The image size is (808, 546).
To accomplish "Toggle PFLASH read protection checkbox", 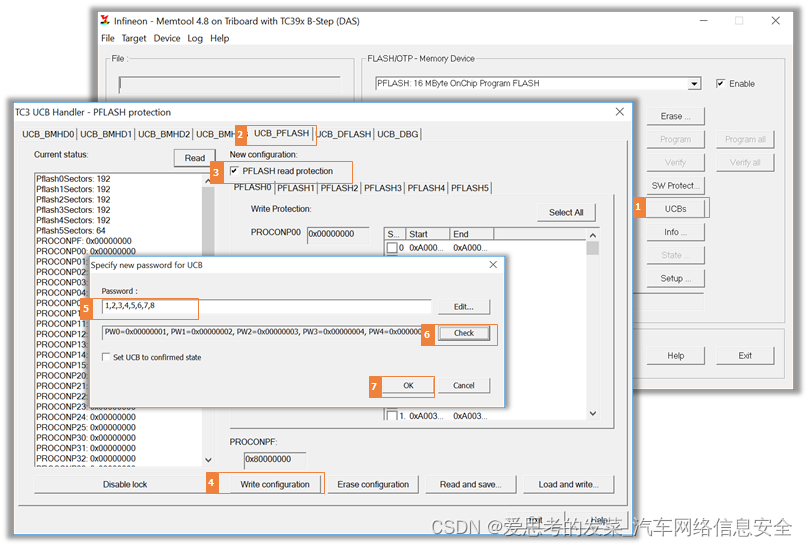I will point(234,170).
